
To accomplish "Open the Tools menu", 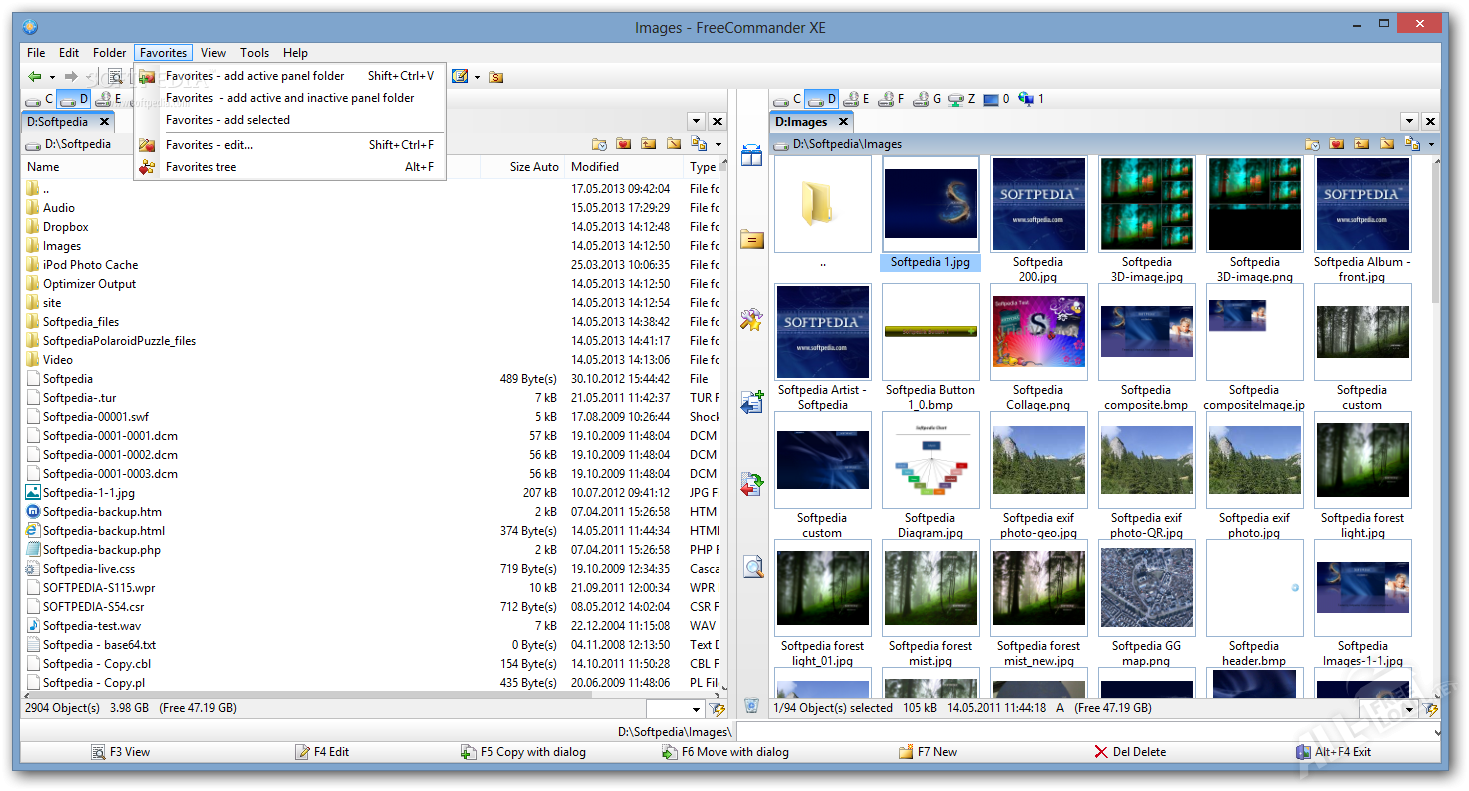I will pyautogui.click(x=254, y=53).
